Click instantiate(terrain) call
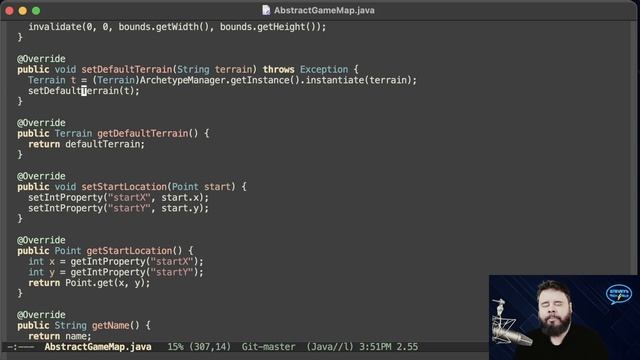This screenshot has width=640, height=360. tap(359, 80)
